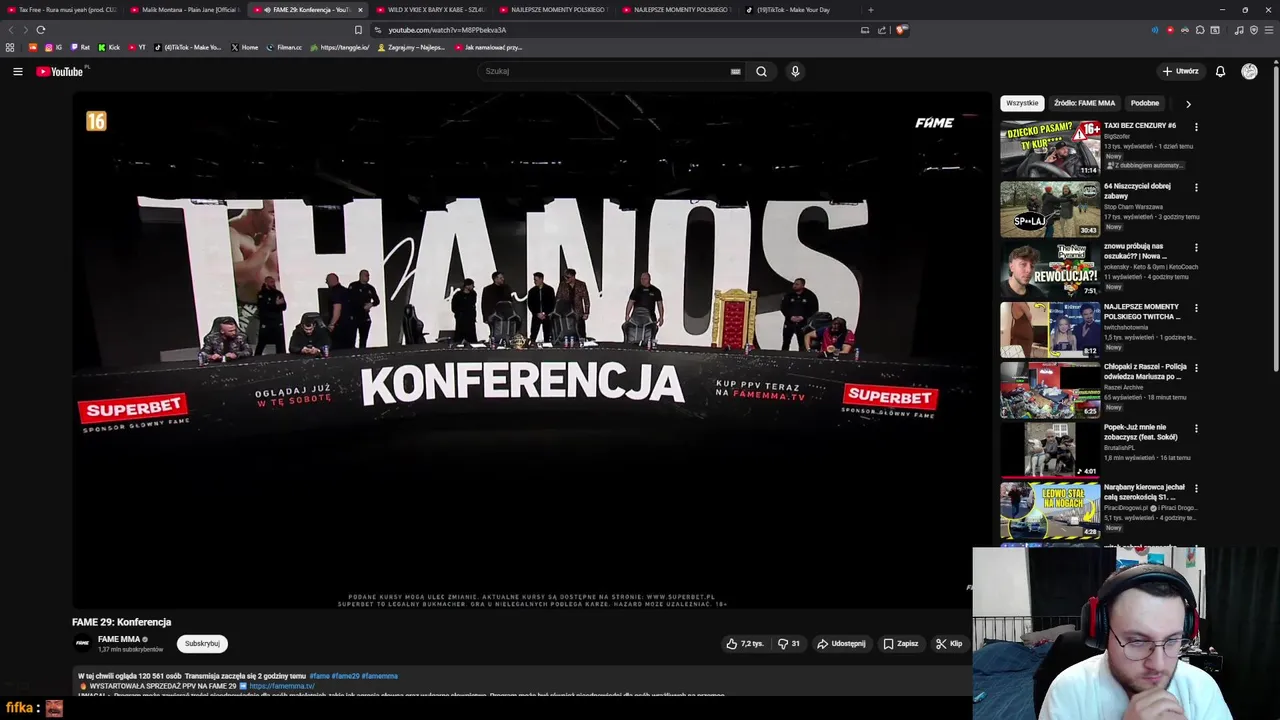The width and height of the screenshot is (1280, 720).
Task: Open the famemma.tv description link
Action: [x=282, y=686]
